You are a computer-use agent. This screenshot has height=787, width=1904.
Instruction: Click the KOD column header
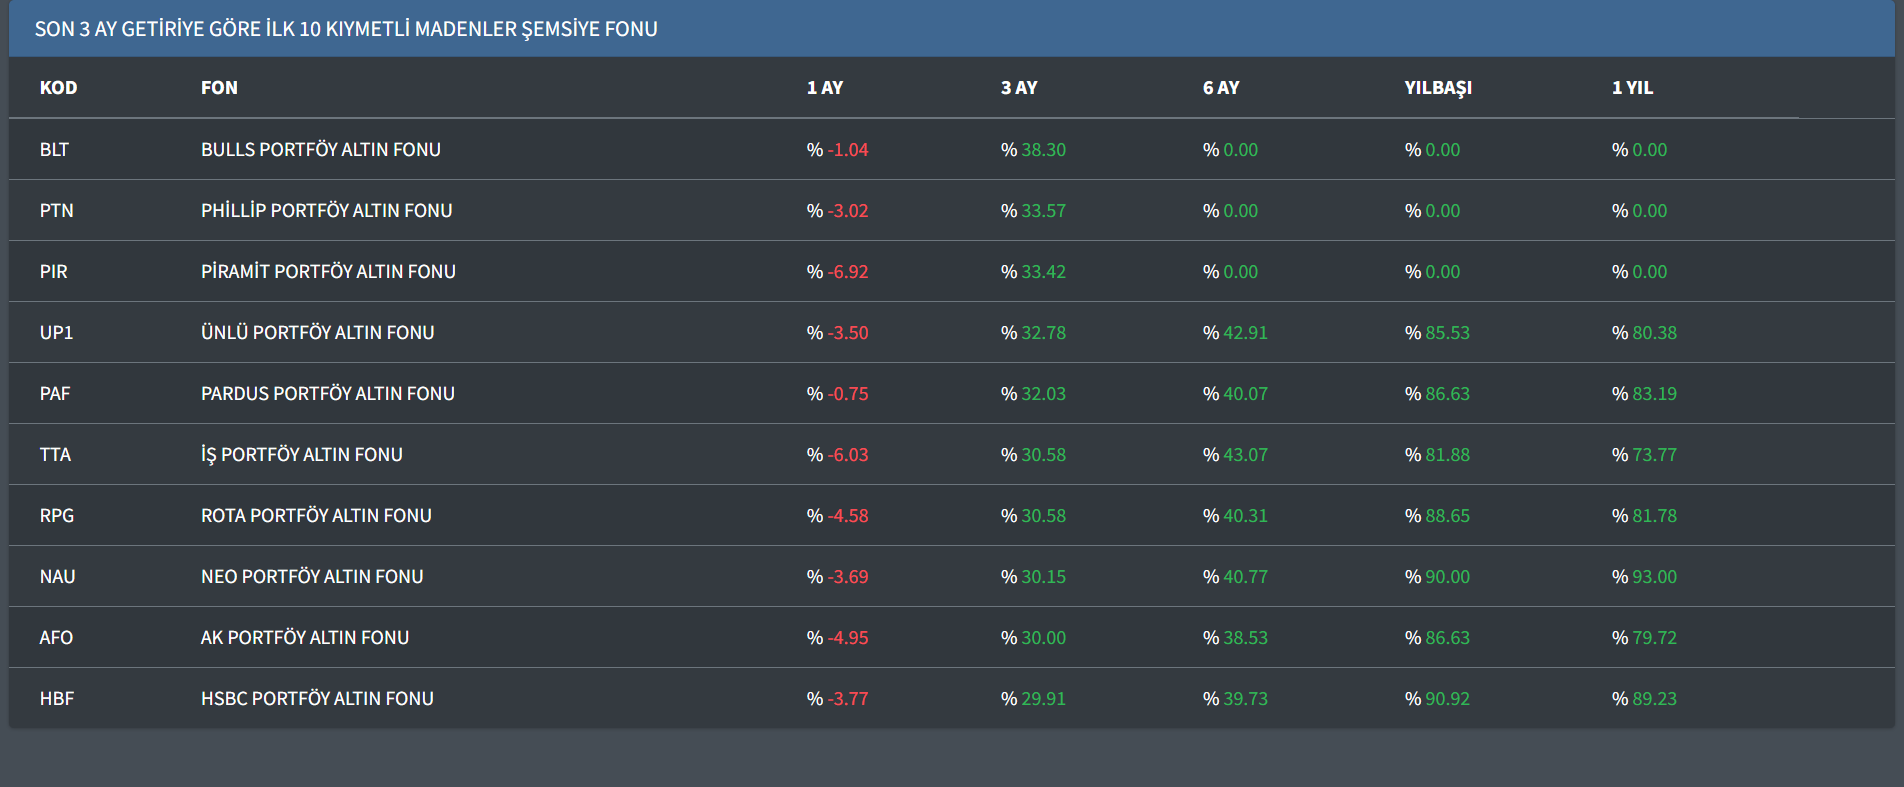[x=58, y=88]
